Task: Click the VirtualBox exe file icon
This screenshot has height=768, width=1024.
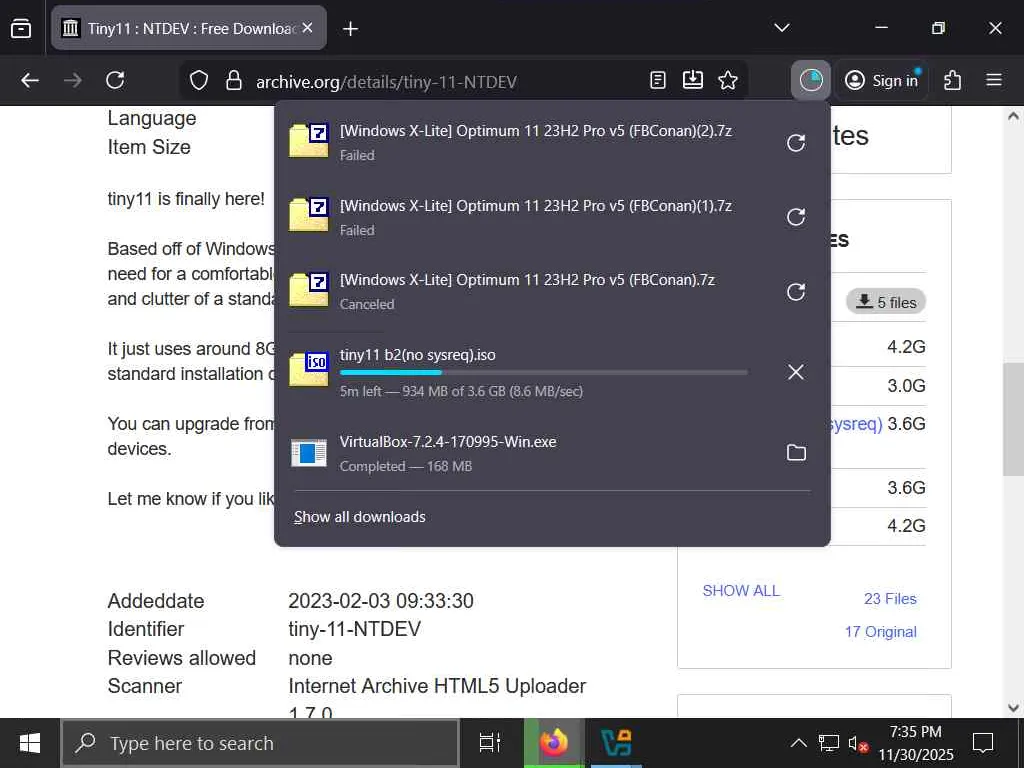Action: pyautogui.click(x=309, y=453)
